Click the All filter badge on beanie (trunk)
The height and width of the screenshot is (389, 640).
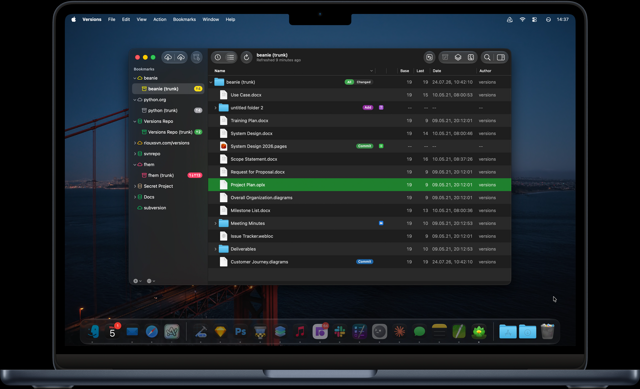pos(349,82)
